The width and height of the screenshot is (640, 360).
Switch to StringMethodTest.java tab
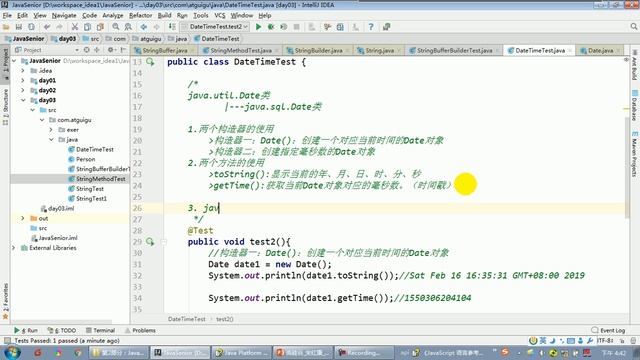coord(241,50)
